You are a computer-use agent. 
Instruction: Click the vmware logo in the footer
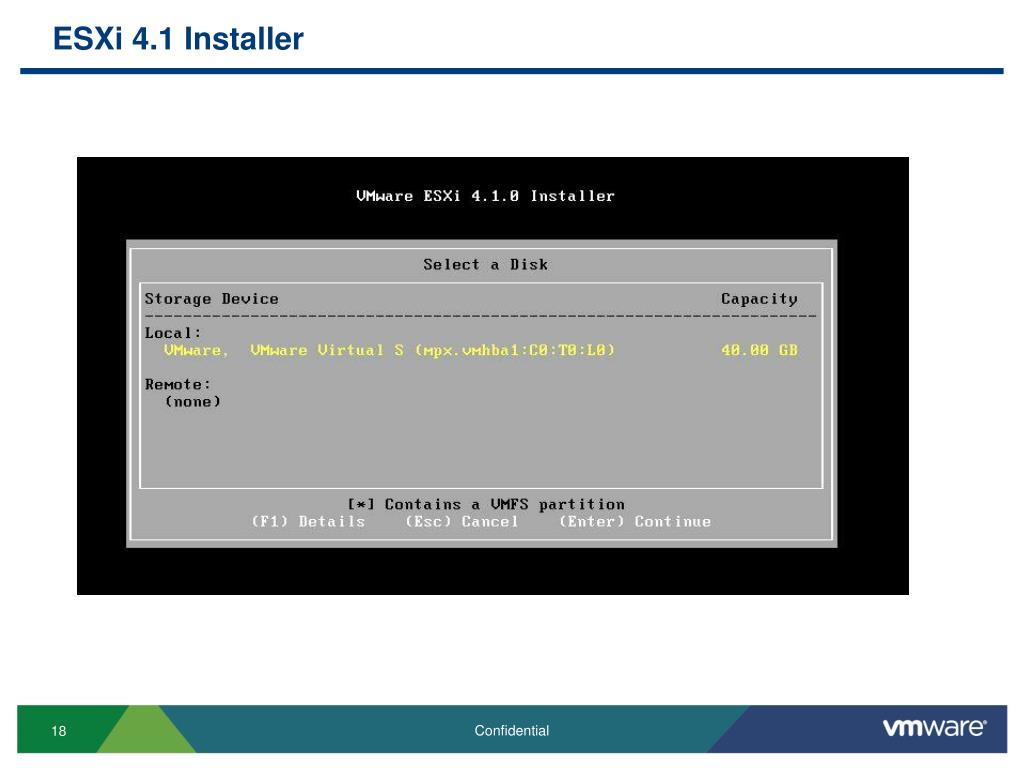point(935,728)
